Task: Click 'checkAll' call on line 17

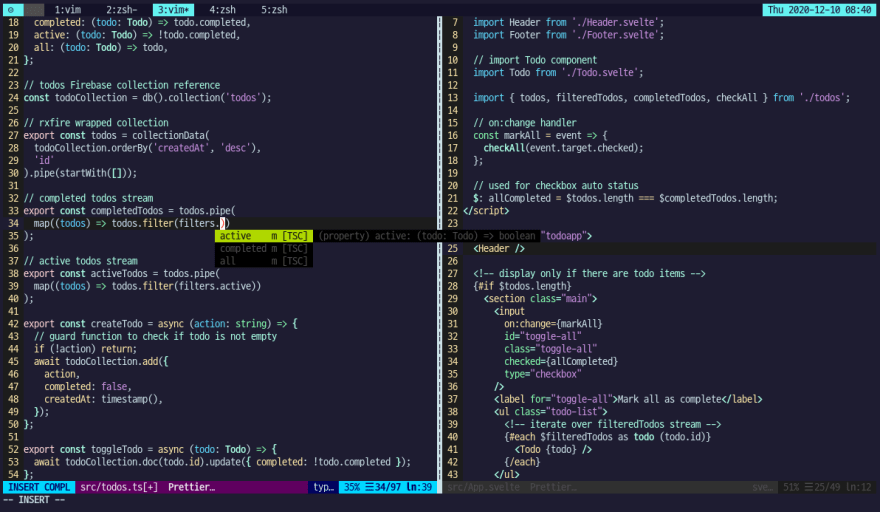Action: [x=504, y=148]
